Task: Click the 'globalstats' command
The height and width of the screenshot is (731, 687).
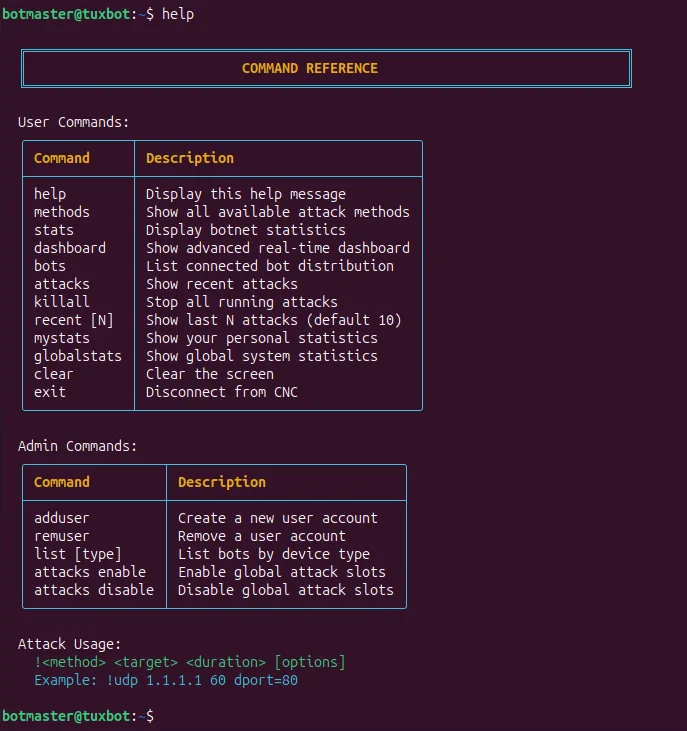Action: (x=78, y=356)
